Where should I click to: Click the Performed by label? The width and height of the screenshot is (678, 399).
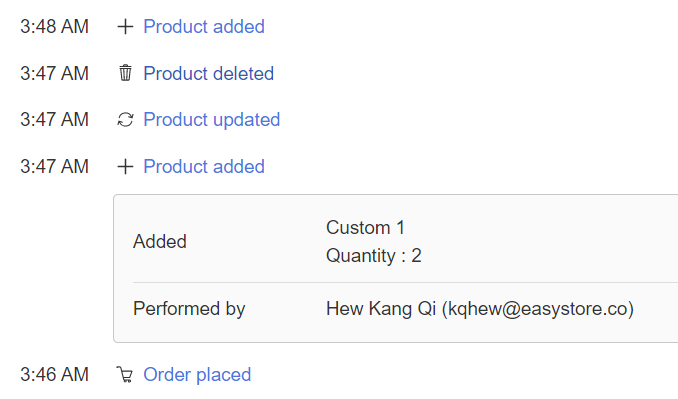click(189, 309)
